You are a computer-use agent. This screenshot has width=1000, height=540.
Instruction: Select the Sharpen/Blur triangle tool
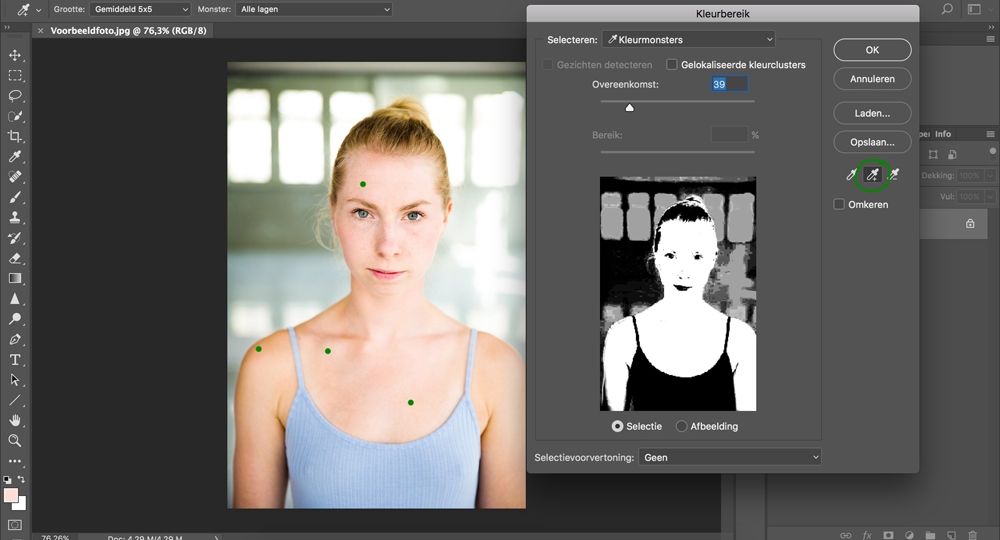15,298
